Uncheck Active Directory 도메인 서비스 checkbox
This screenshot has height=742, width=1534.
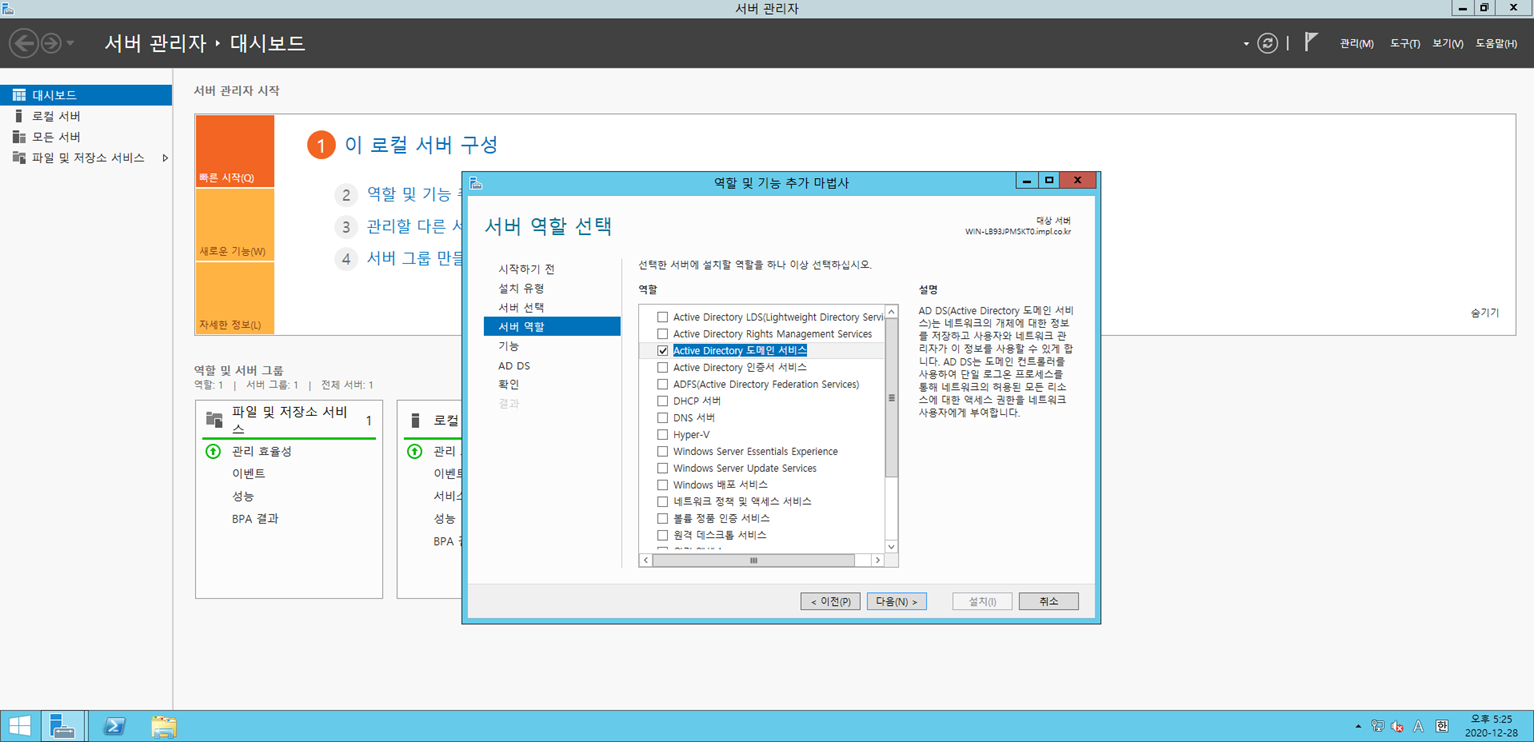(662, 351)
